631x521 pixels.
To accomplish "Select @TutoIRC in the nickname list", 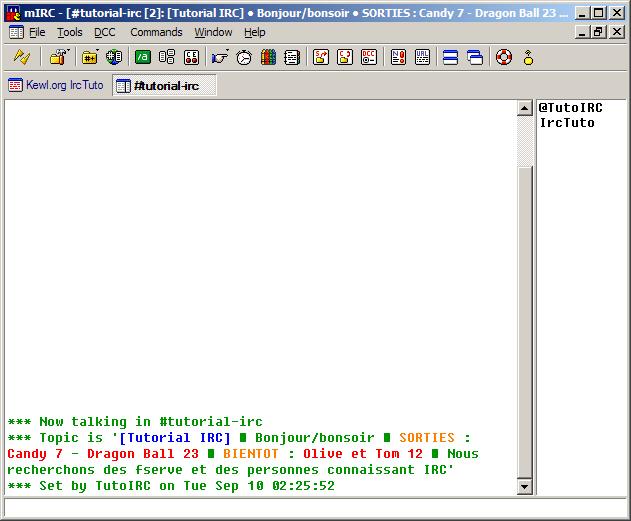I will point(570,108).
